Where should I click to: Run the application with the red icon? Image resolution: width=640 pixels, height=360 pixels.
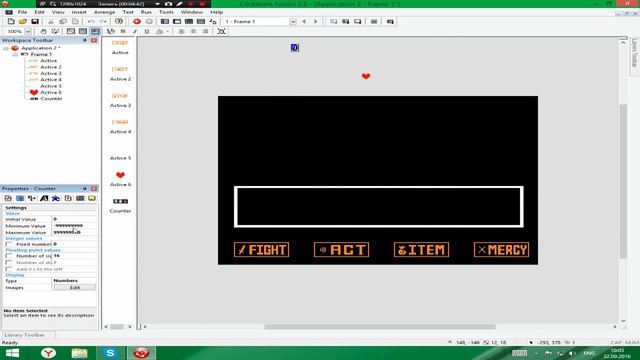(137, 22)
